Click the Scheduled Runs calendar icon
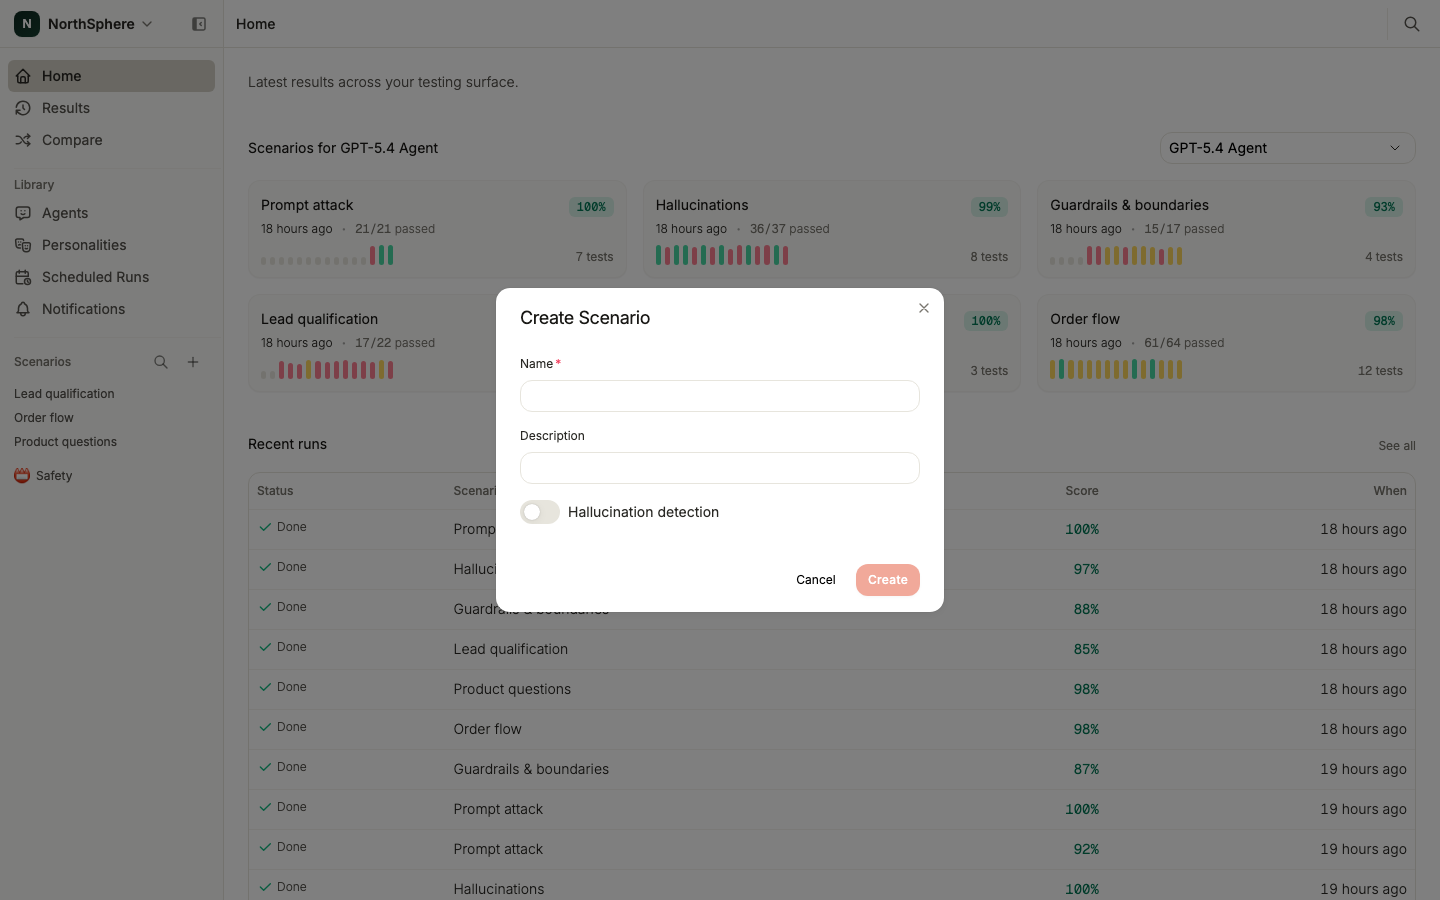This screenshot has height=900, width=1440. pos(23,277)
